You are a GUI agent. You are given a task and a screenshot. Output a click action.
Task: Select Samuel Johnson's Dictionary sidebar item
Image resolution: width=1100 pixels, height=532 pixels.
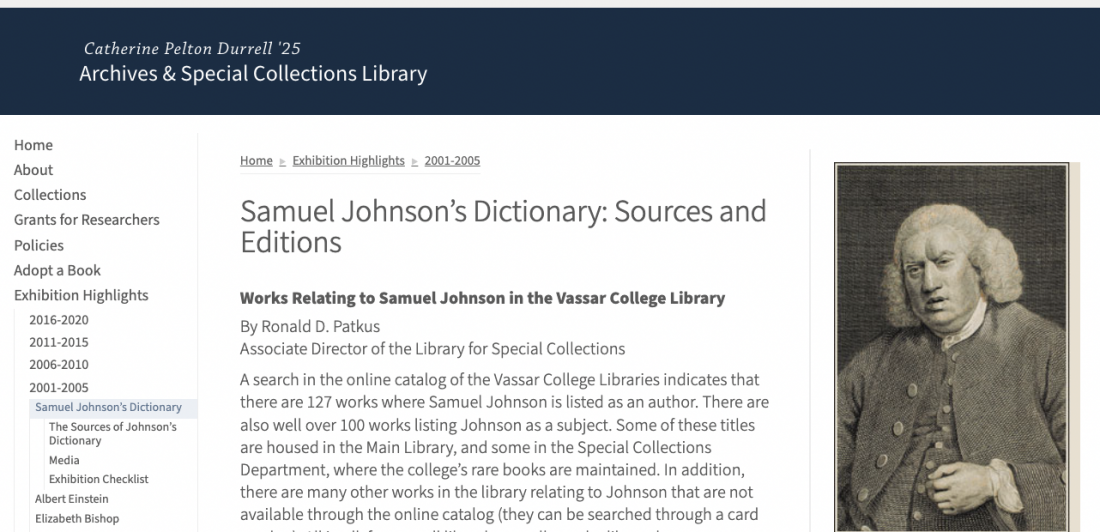pos(108,407)
